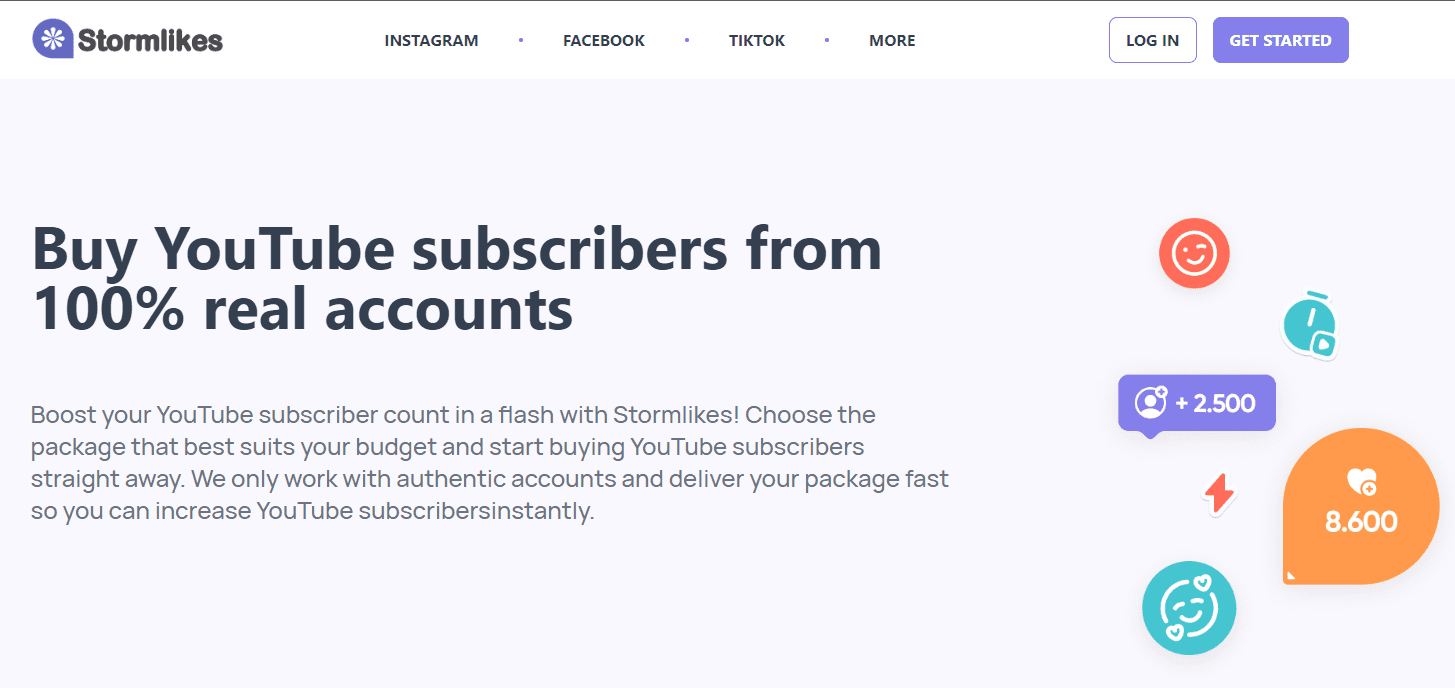
Task: Navigate to the TIKTOK page
Action: (x=757, y=40)
